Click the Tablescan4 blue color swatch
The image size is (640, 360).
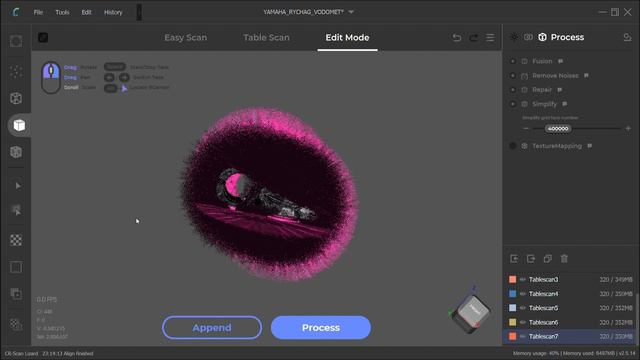tap(513, 294)
